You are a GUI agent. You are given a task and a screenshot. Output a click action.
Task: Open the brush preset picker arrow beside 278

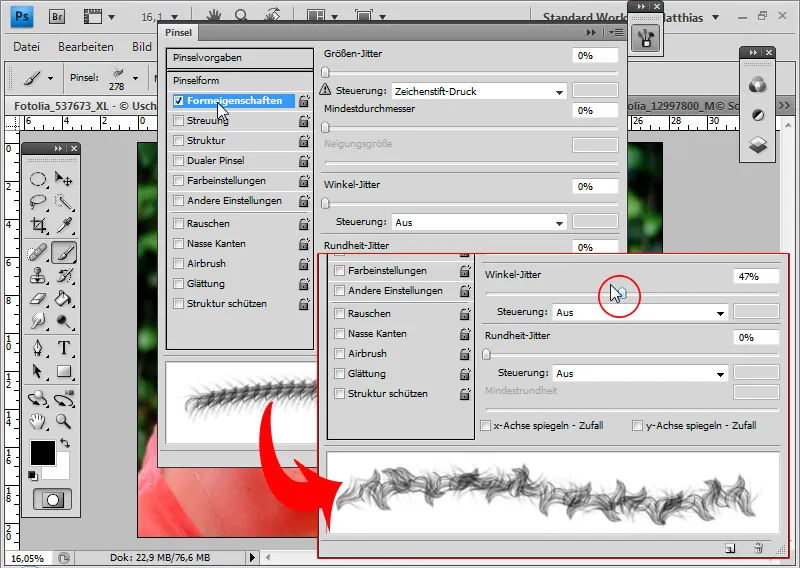(x=135, y=79)
